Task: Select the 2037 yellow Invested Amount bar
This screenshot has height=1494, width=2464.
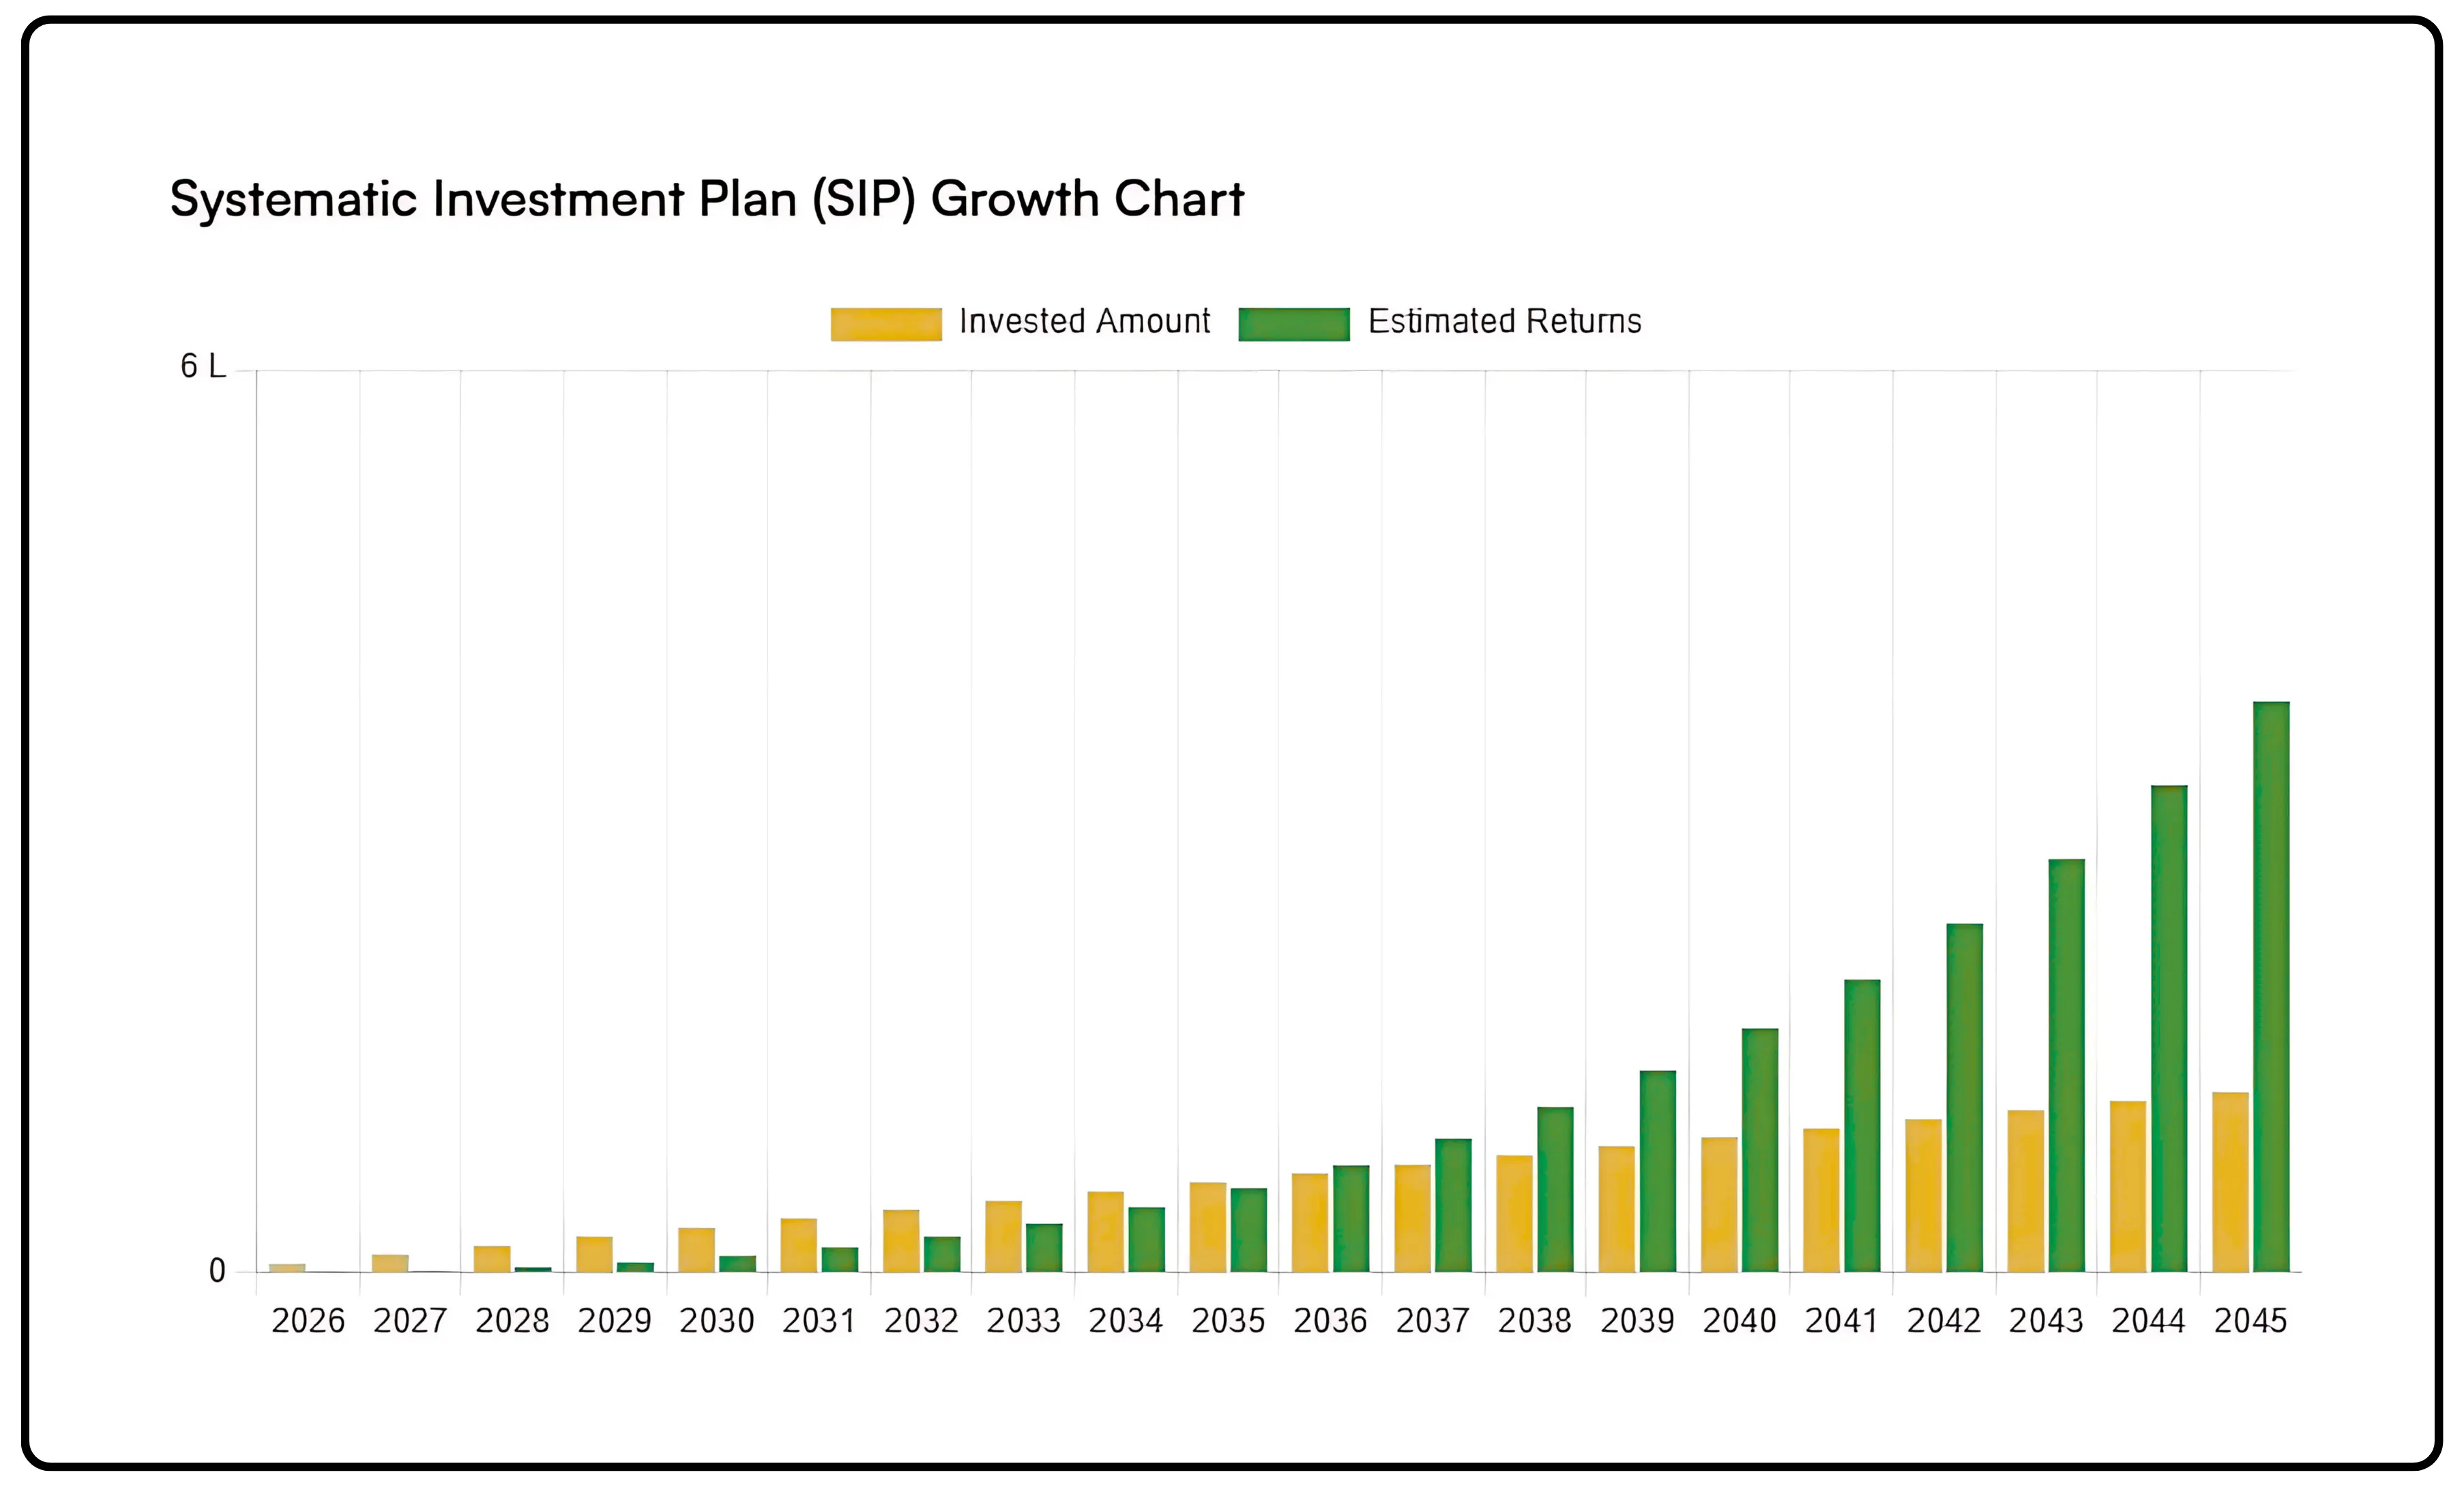Action: (x=1412, y=1218)
